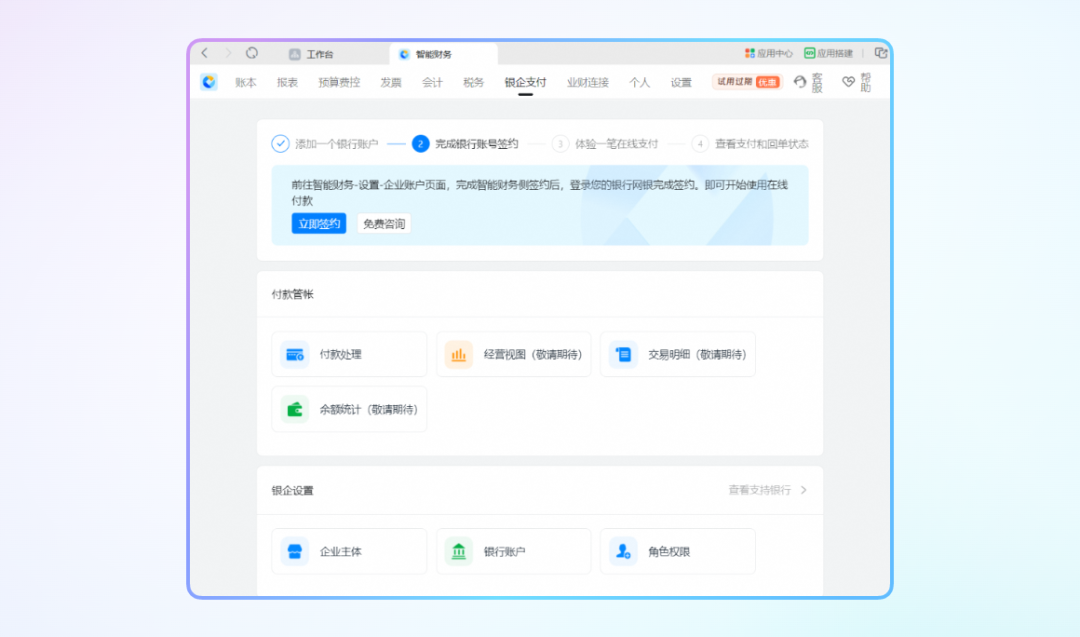Click the 交易明细 document icon
1080x637 pixels.
coord(623,354)
